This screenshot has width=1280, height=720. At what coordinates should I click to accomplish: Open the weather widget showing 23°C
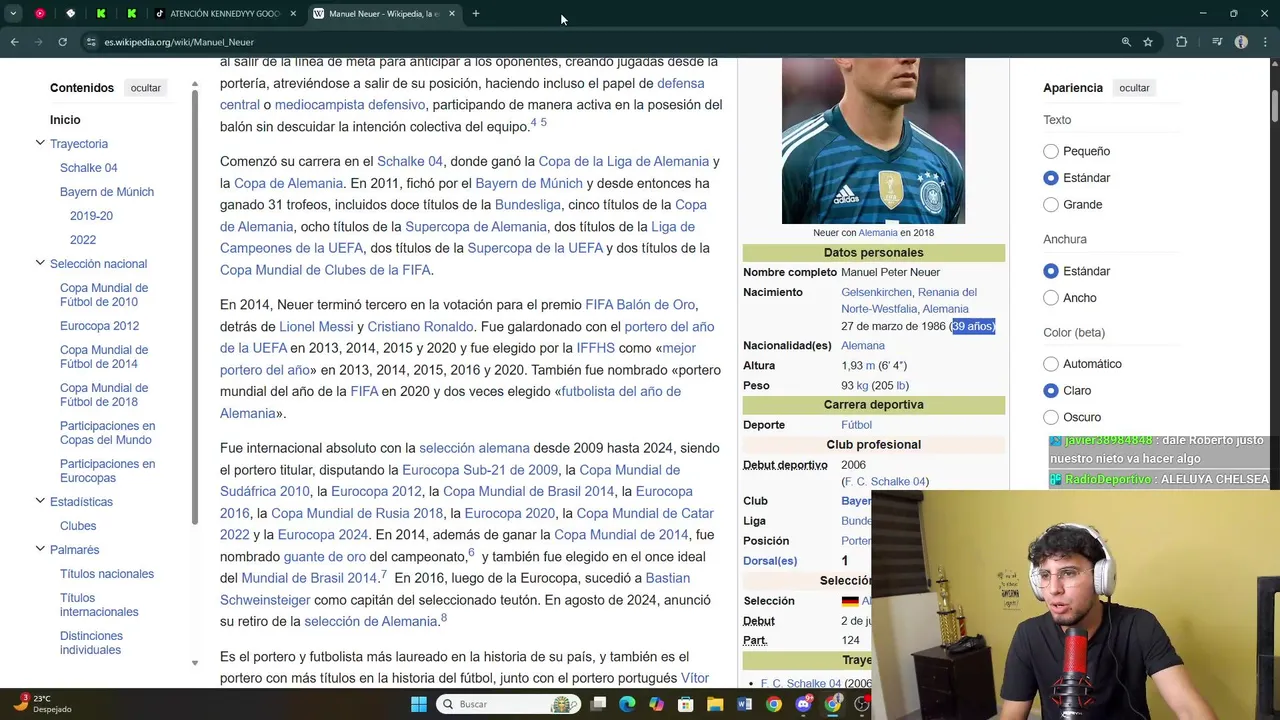tap(42, 704)
